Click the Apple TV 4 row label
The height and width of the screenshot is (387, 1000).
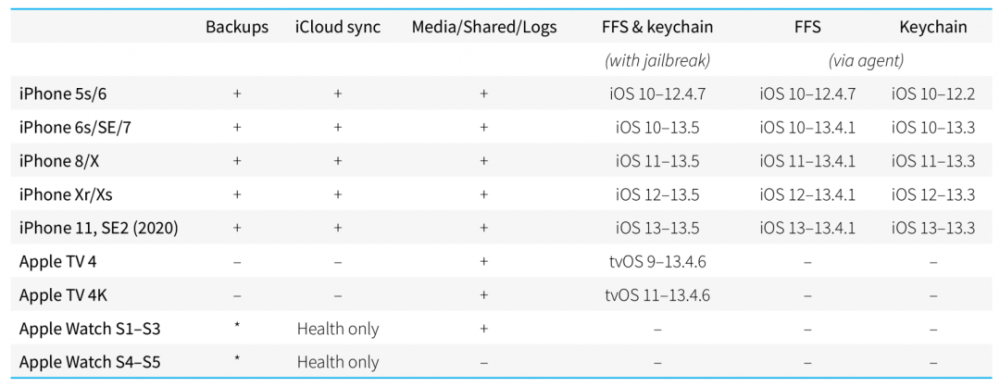57,262
